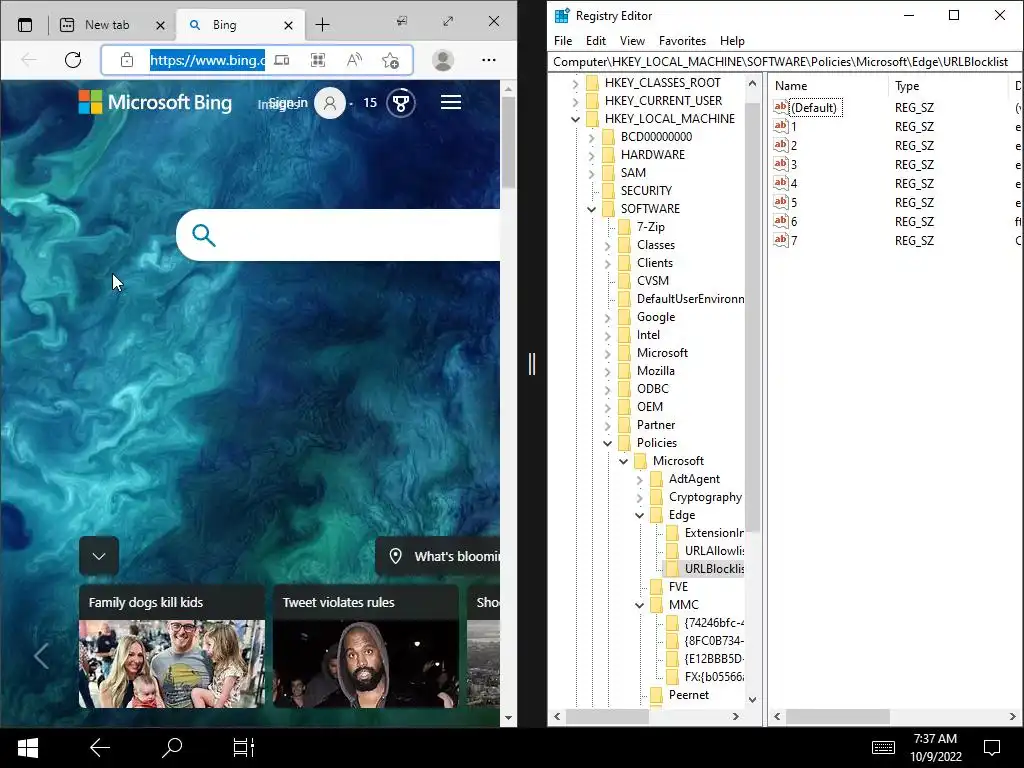
Task: Open Registry Editor Help menu
Action: [732, 40]
